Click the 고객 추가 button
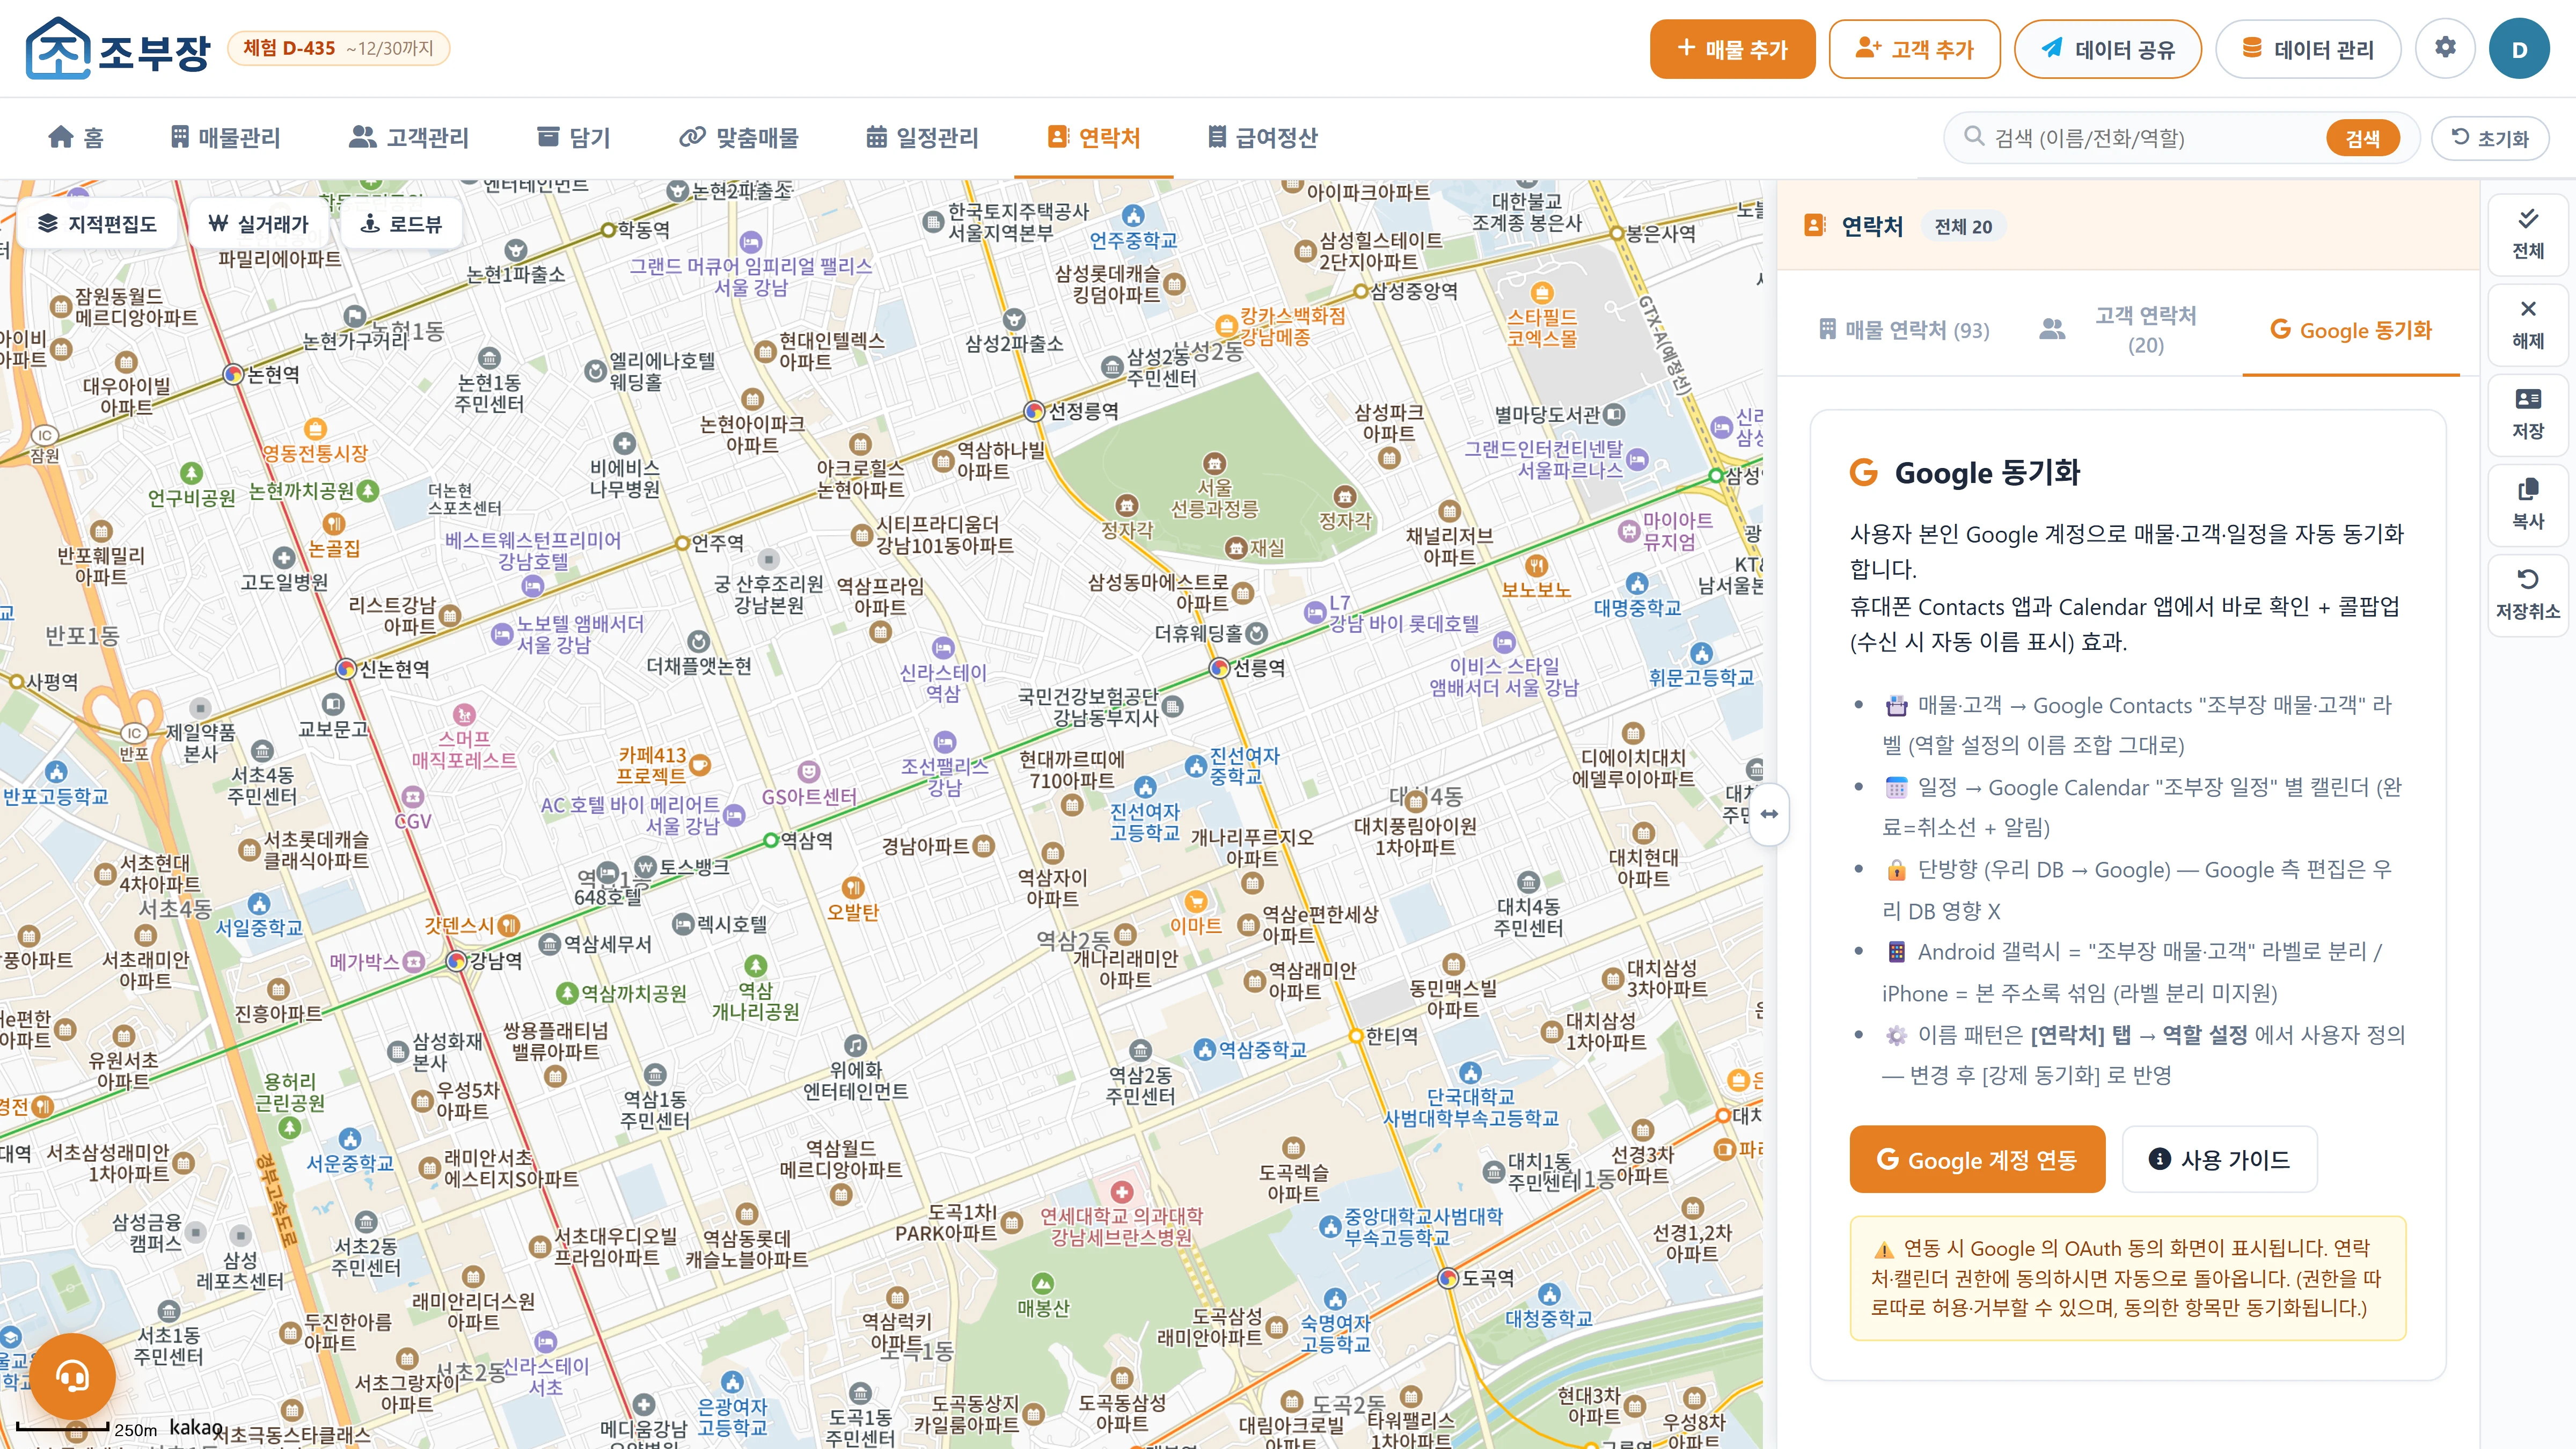Image resolution: width=2576 pixels, height=1449 pixels. [x=1914, y=48]
